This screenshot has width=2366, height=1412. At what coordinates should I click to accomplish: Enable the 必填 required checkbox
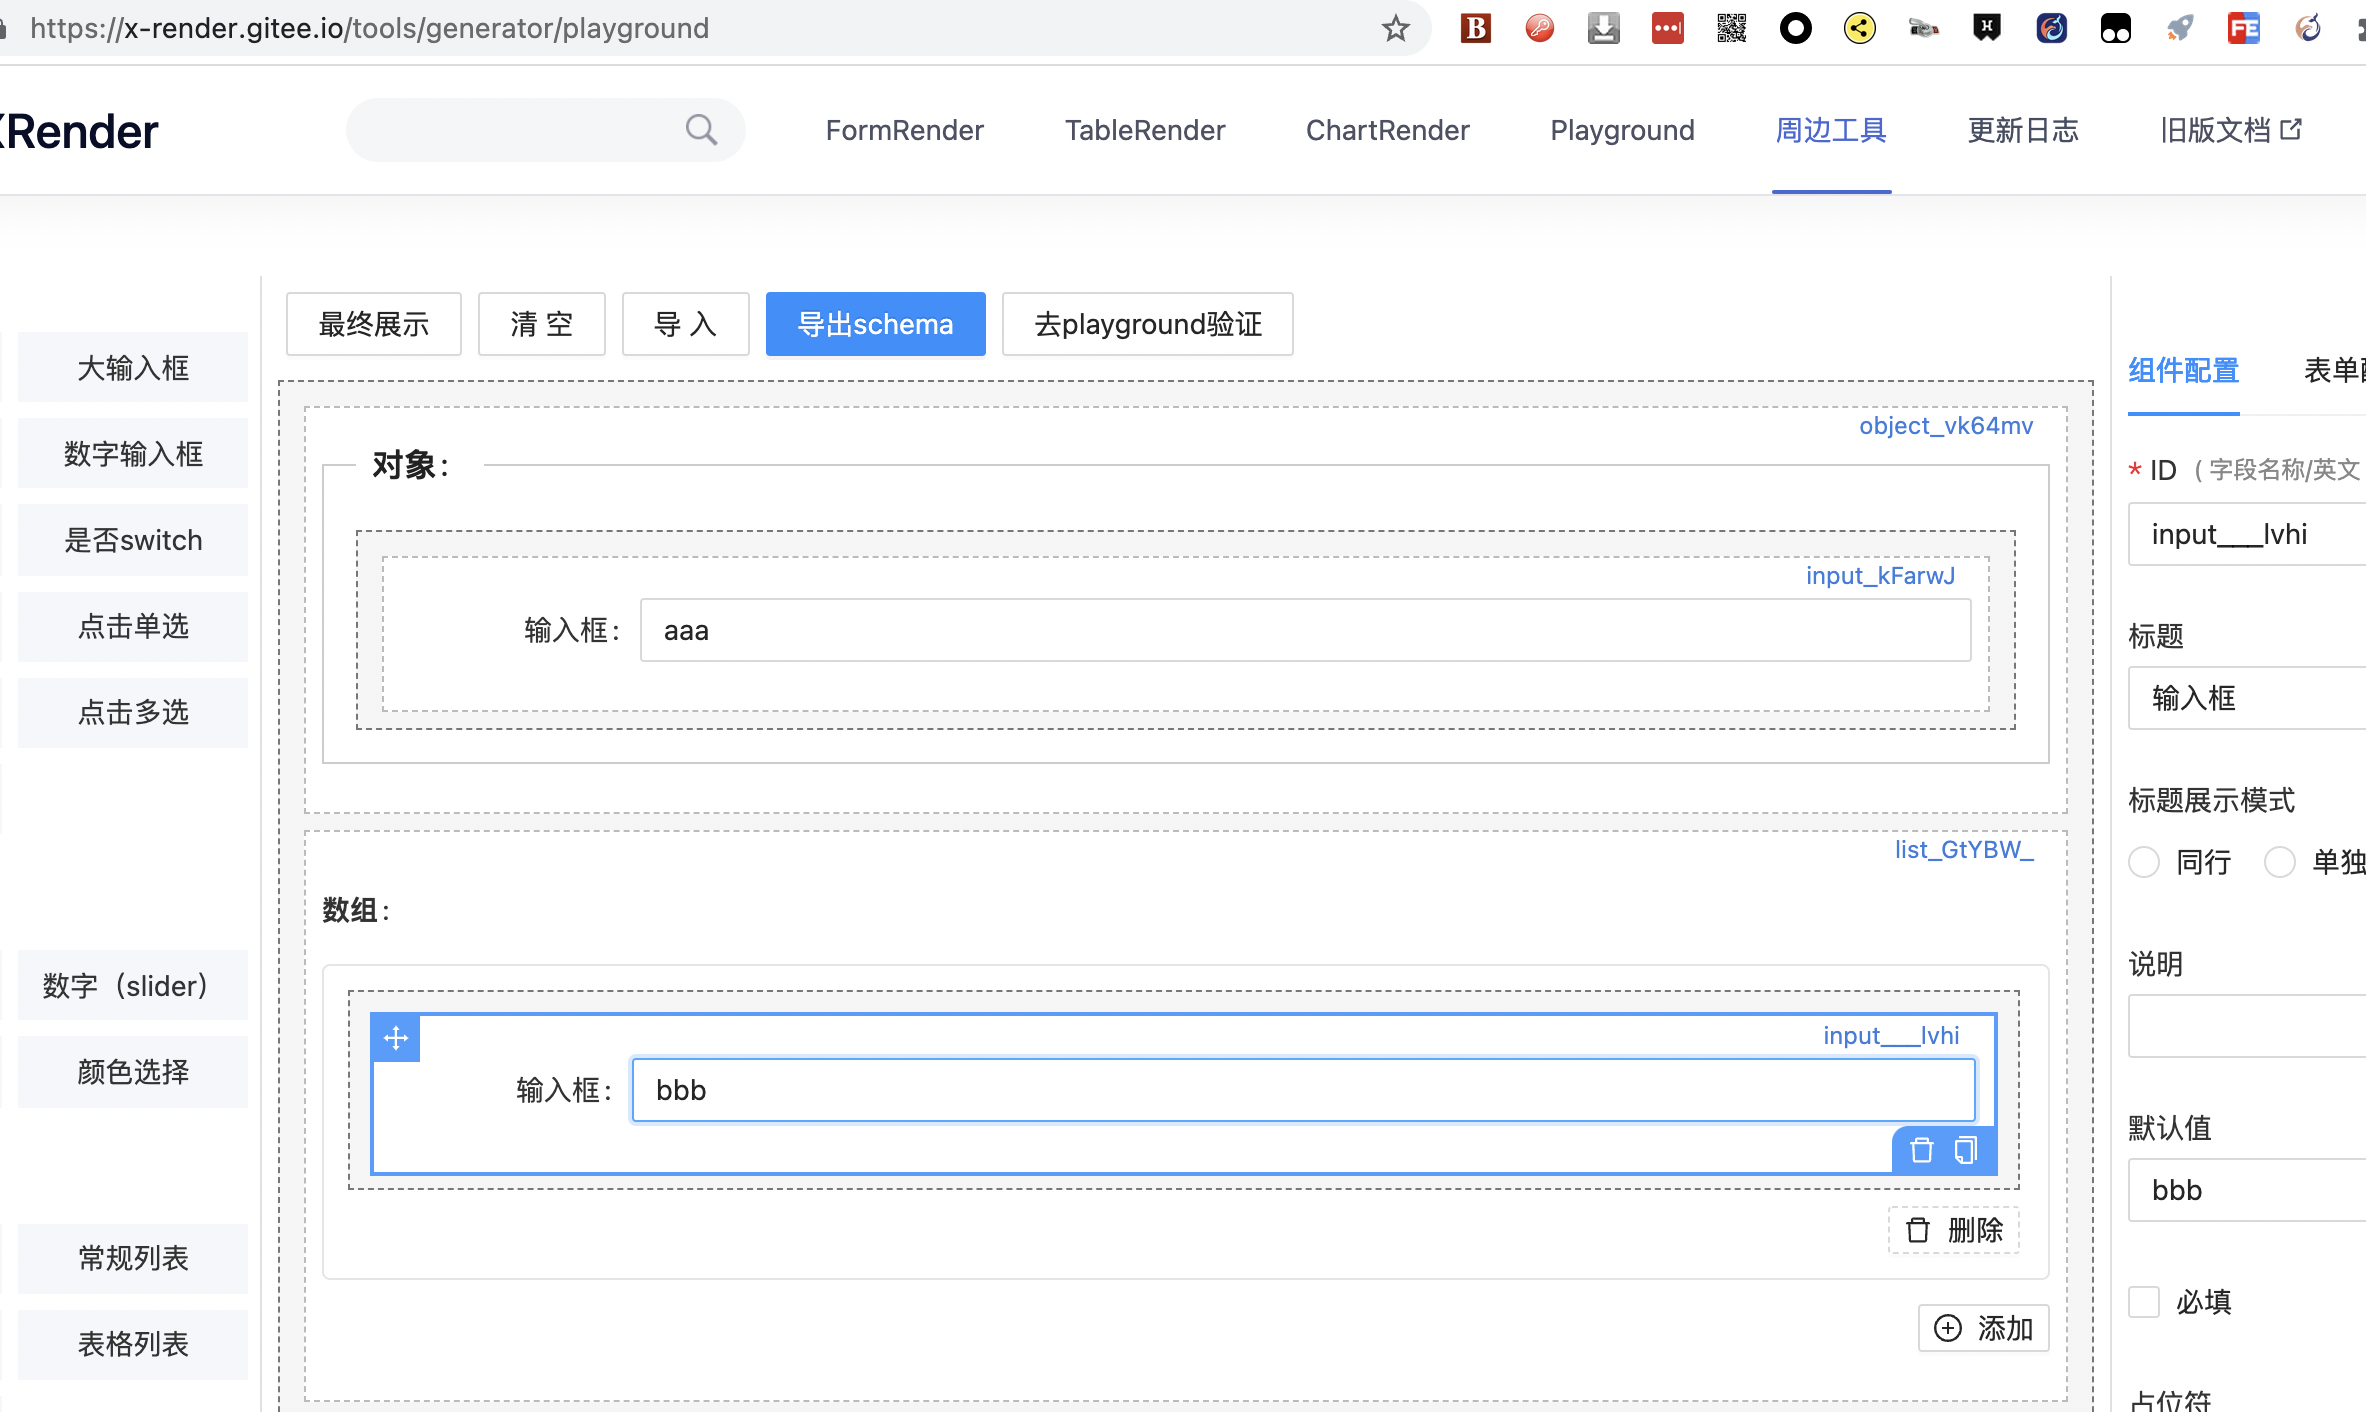[x=2142, y=1301]
